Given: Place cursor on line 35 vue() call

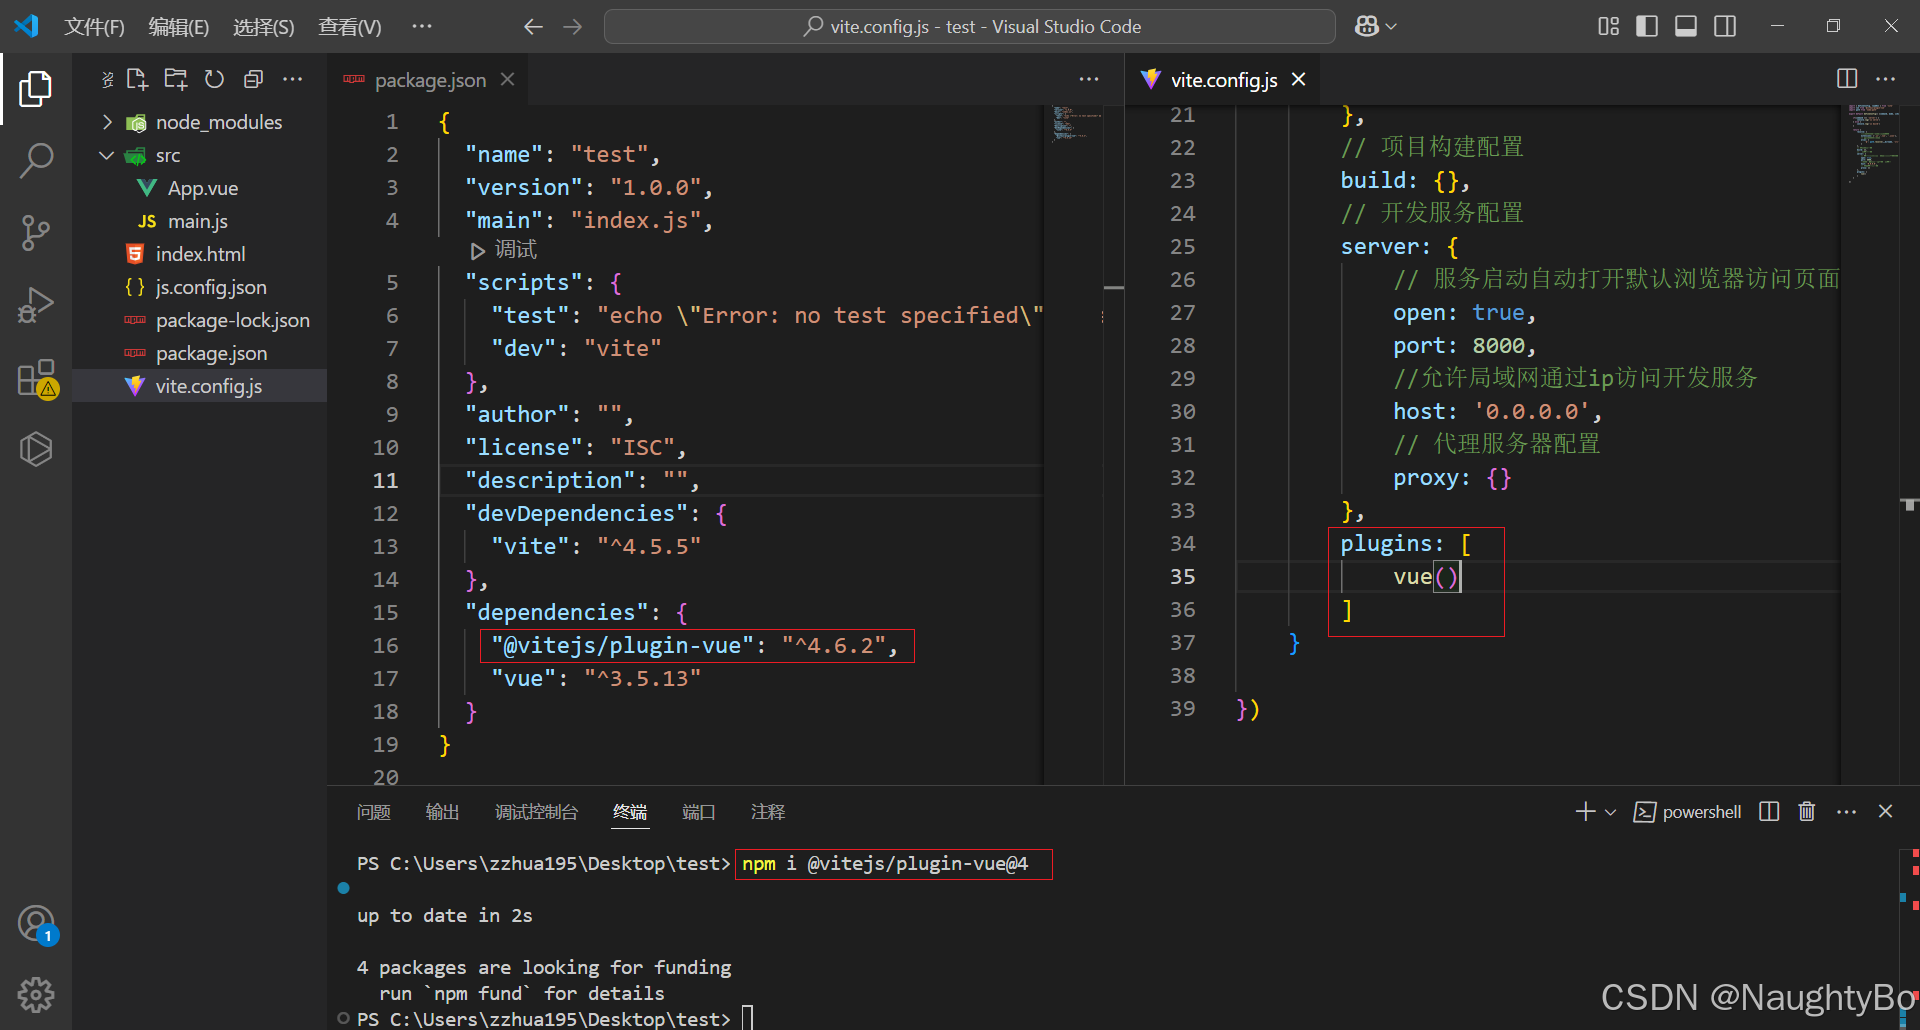Looking at the screenshot, I should (1427, 577).
